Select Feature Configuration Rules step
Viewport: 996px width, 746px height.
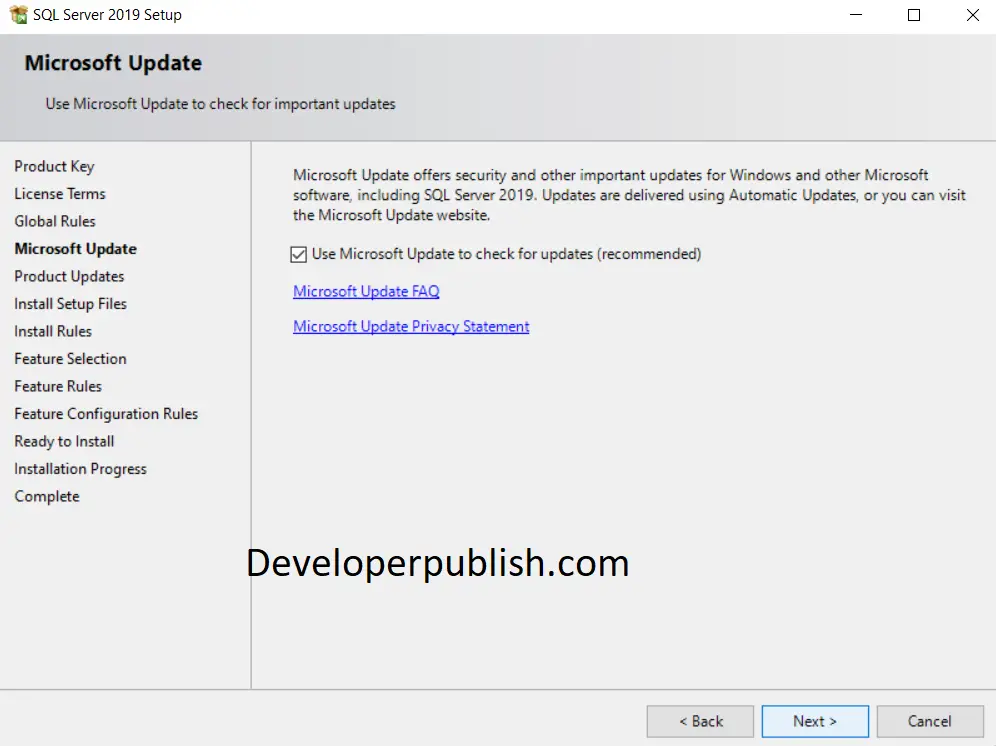coord(106,414)
